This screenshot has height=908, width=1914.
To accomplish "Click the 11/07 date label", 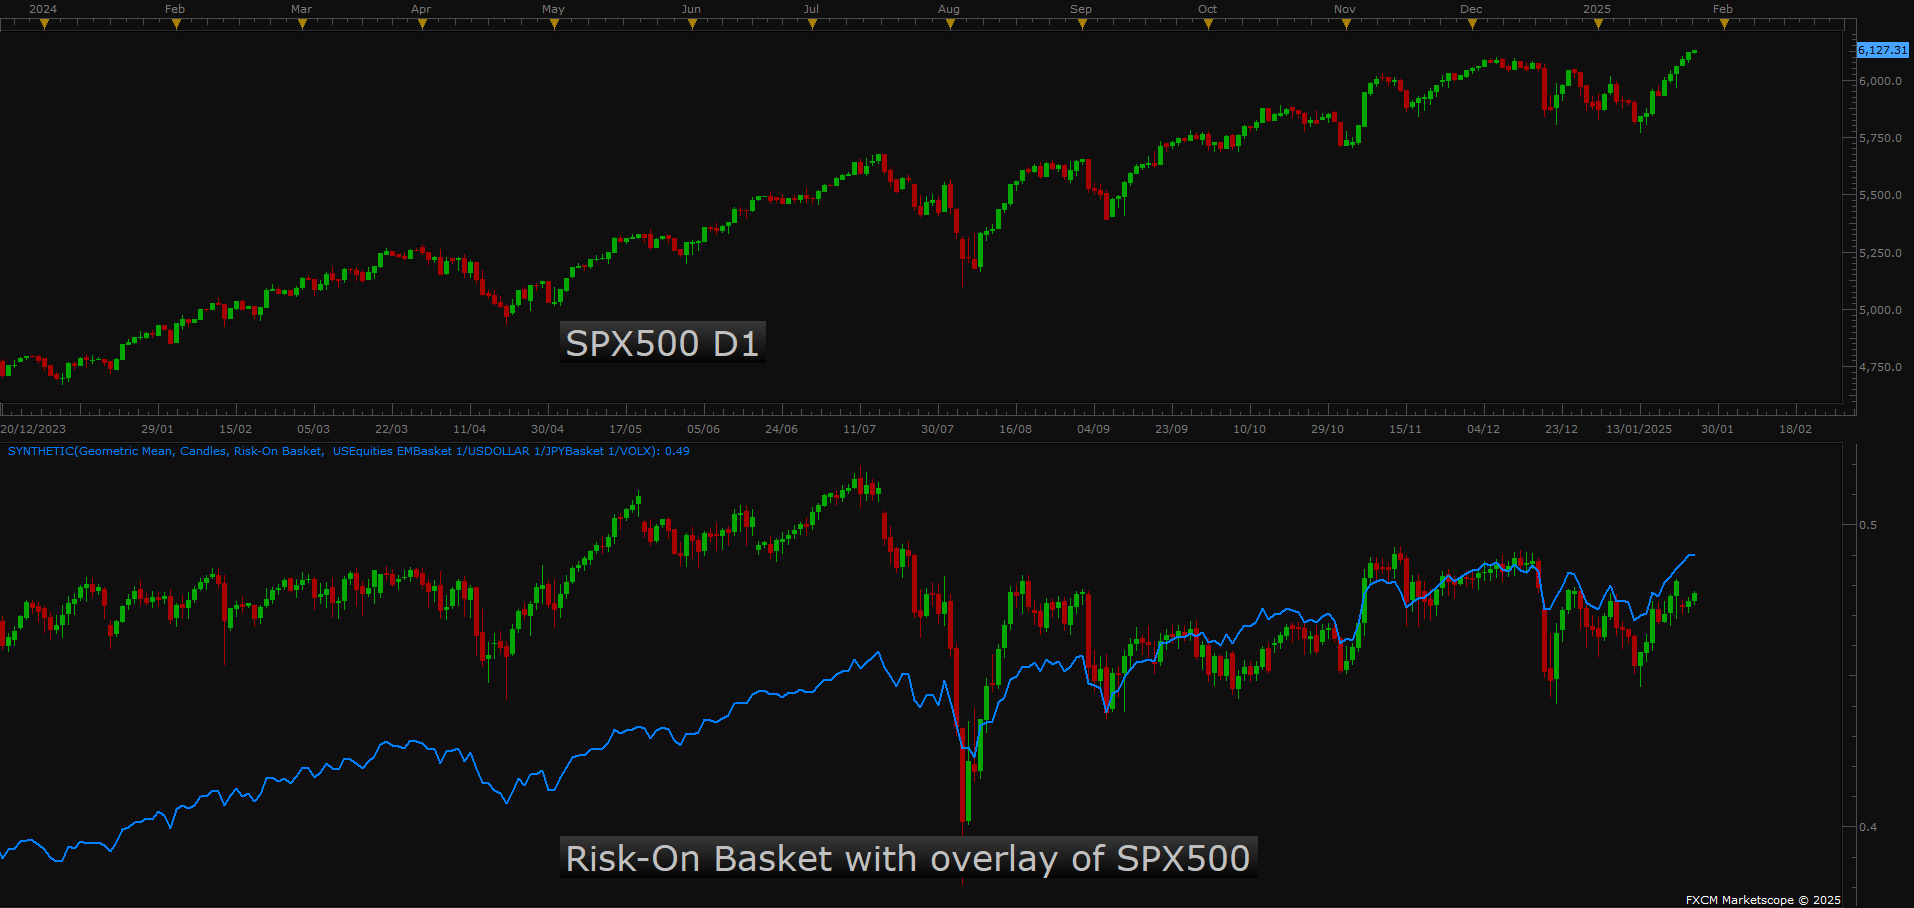I will pos(859,429).
